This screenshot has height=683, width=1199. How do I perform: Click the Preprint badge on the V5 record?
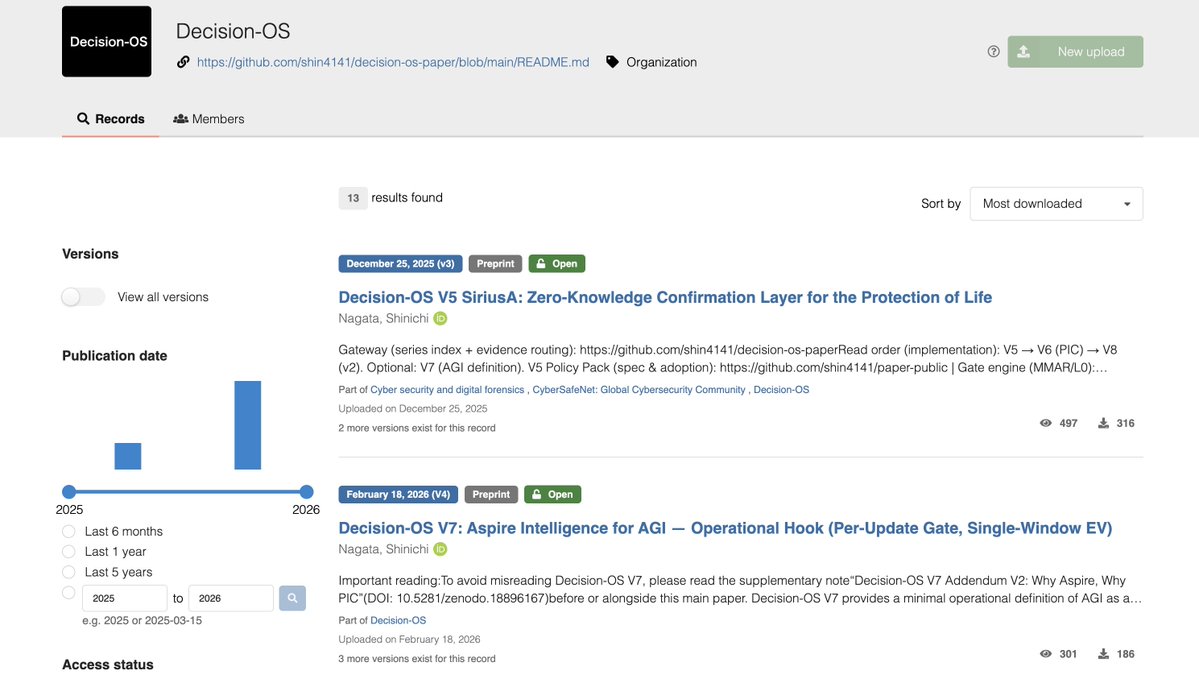[496, 264]
